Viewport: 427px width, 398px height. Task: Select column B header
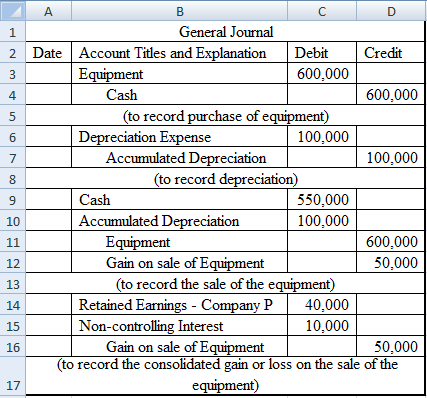(x=180, y=11)
